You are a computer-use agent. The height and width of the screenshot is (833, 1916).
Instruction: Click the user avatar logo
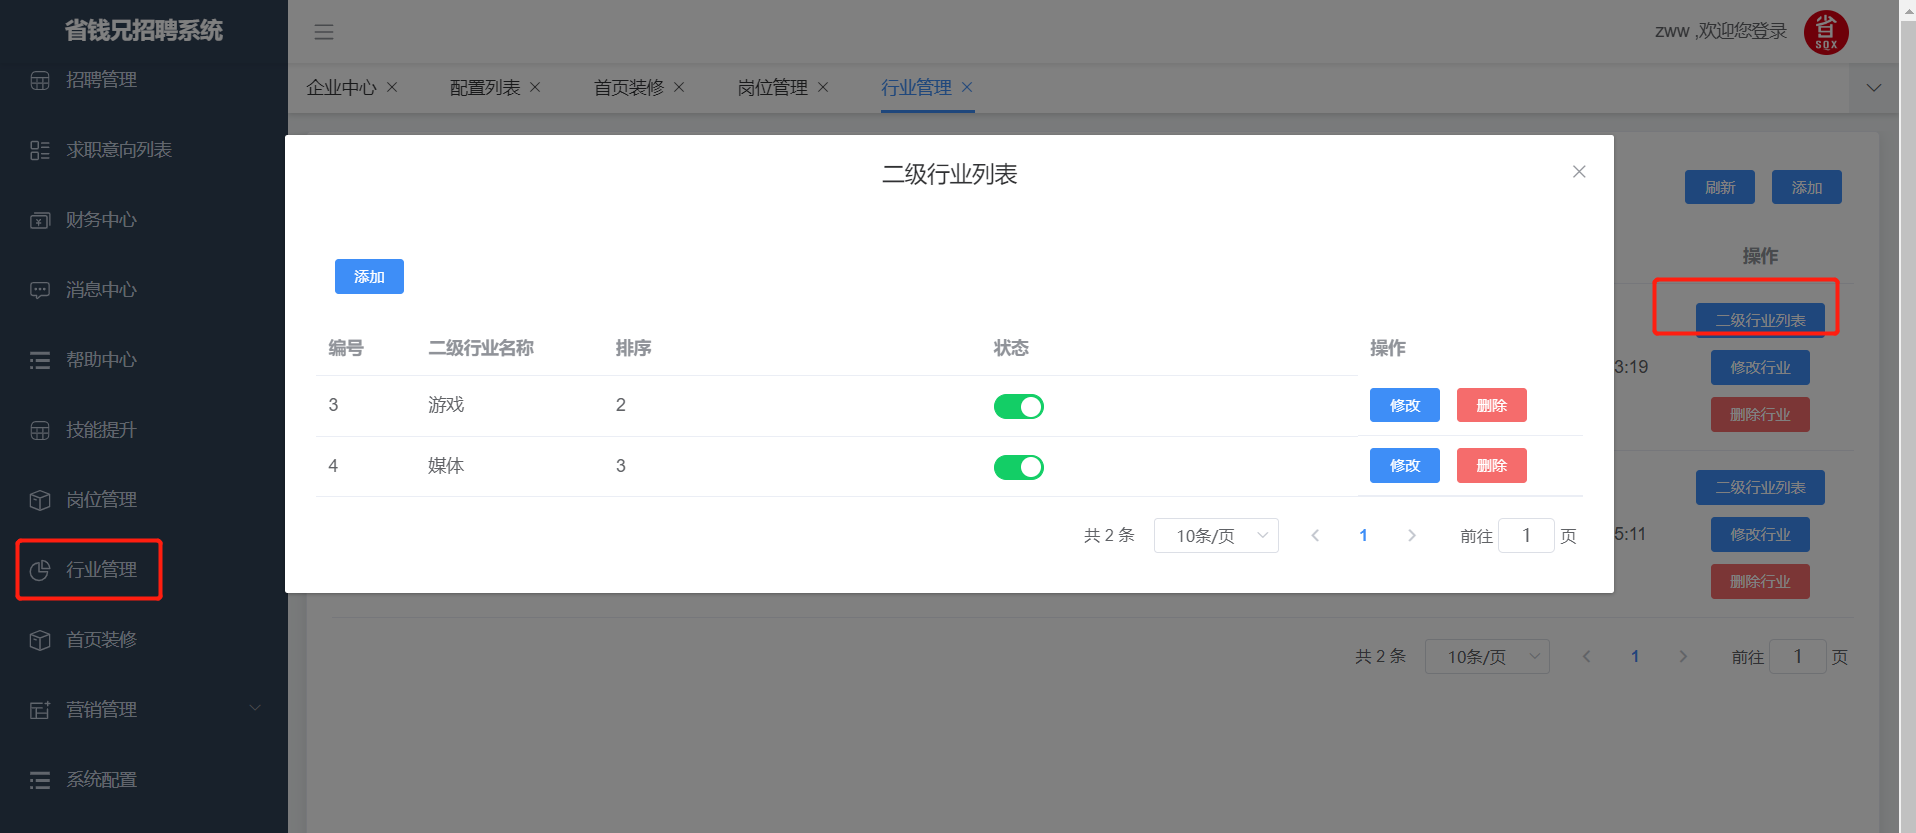1825,32
